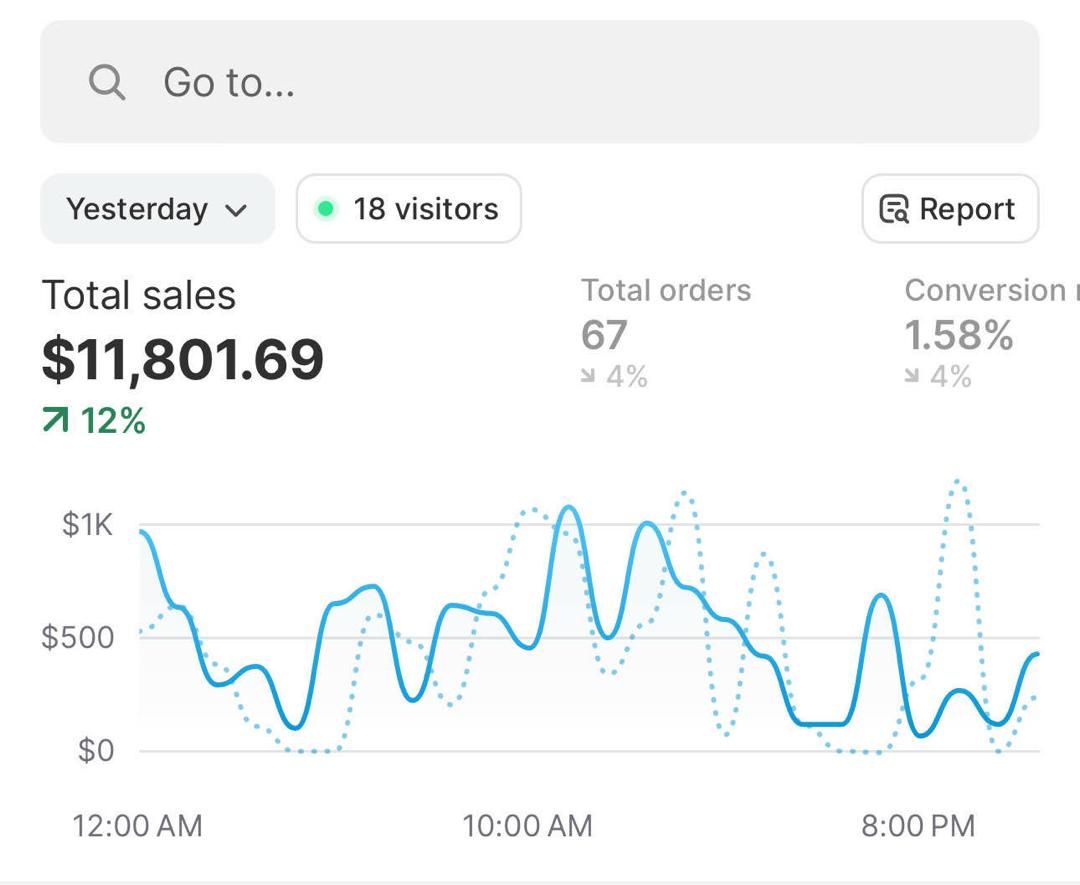The height and width of the screenshot is (885, 1080).
Task: Click the solid sales line chart
Action: [589, 620]
